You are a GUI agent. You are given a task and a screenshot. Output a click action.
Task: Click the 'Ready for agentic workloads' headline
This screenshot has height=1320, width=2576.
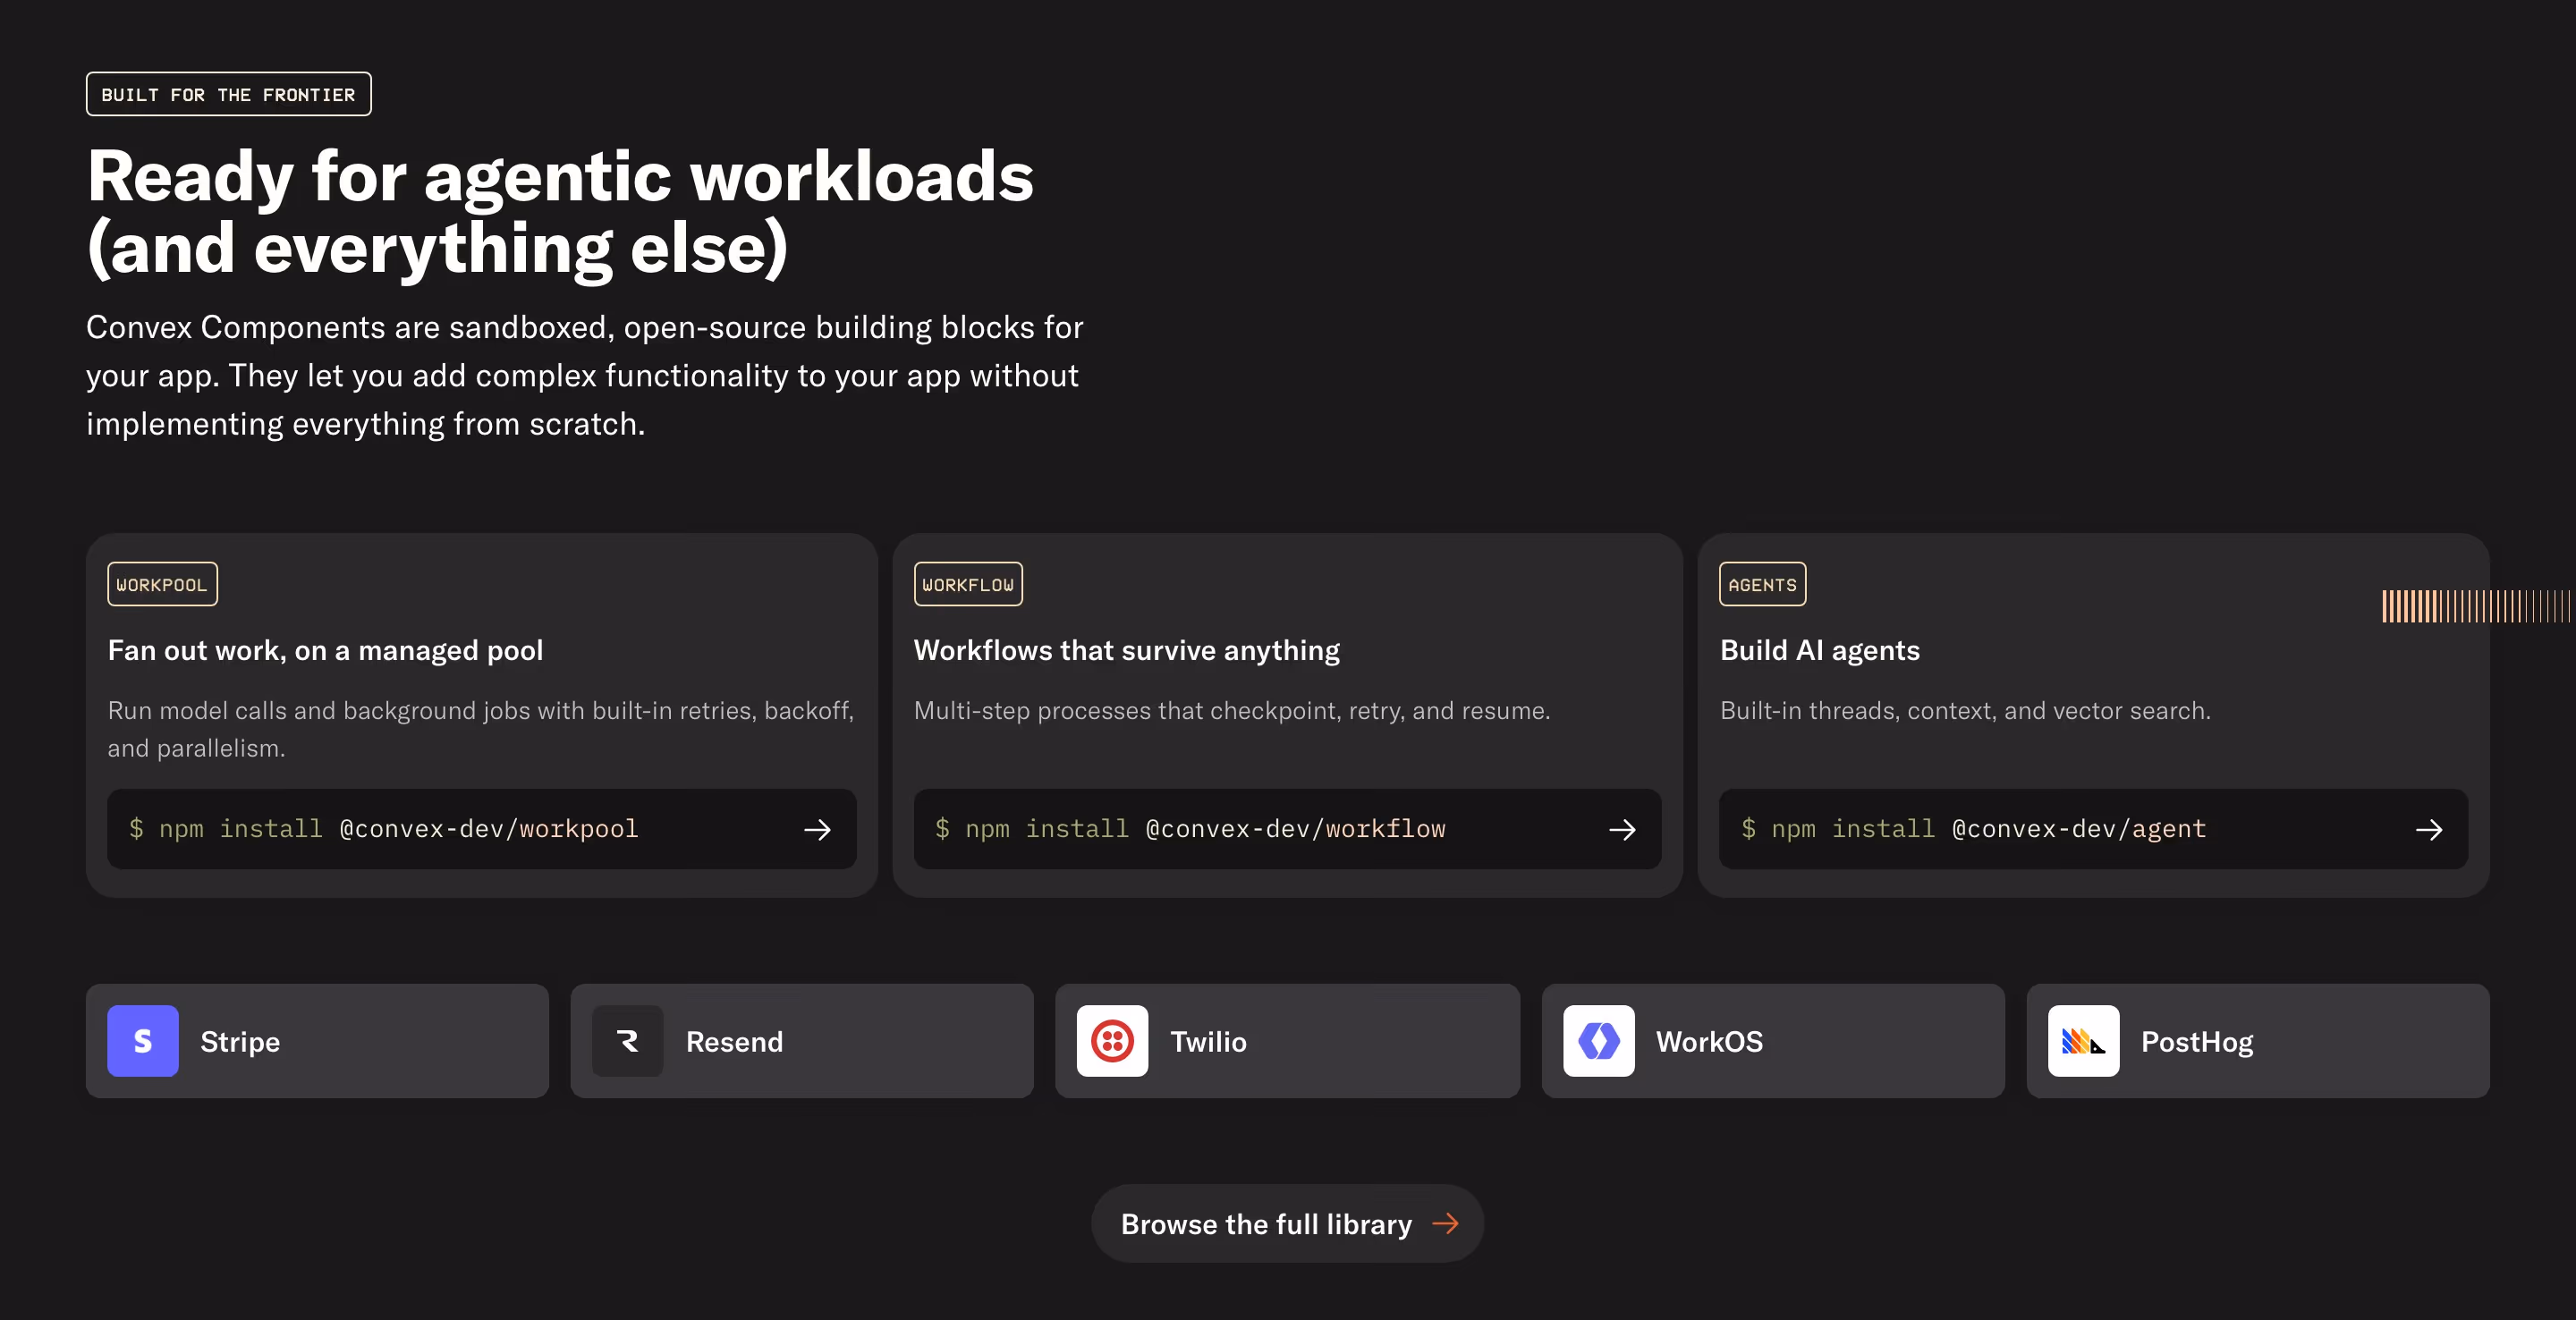(x=560, y=212)
